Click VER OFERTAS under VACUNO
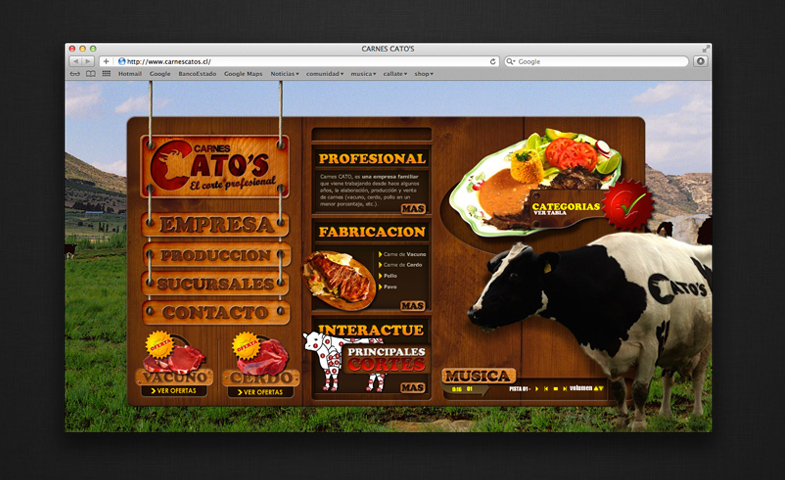Viewport: 785px width, 480px height. [174, 390]
